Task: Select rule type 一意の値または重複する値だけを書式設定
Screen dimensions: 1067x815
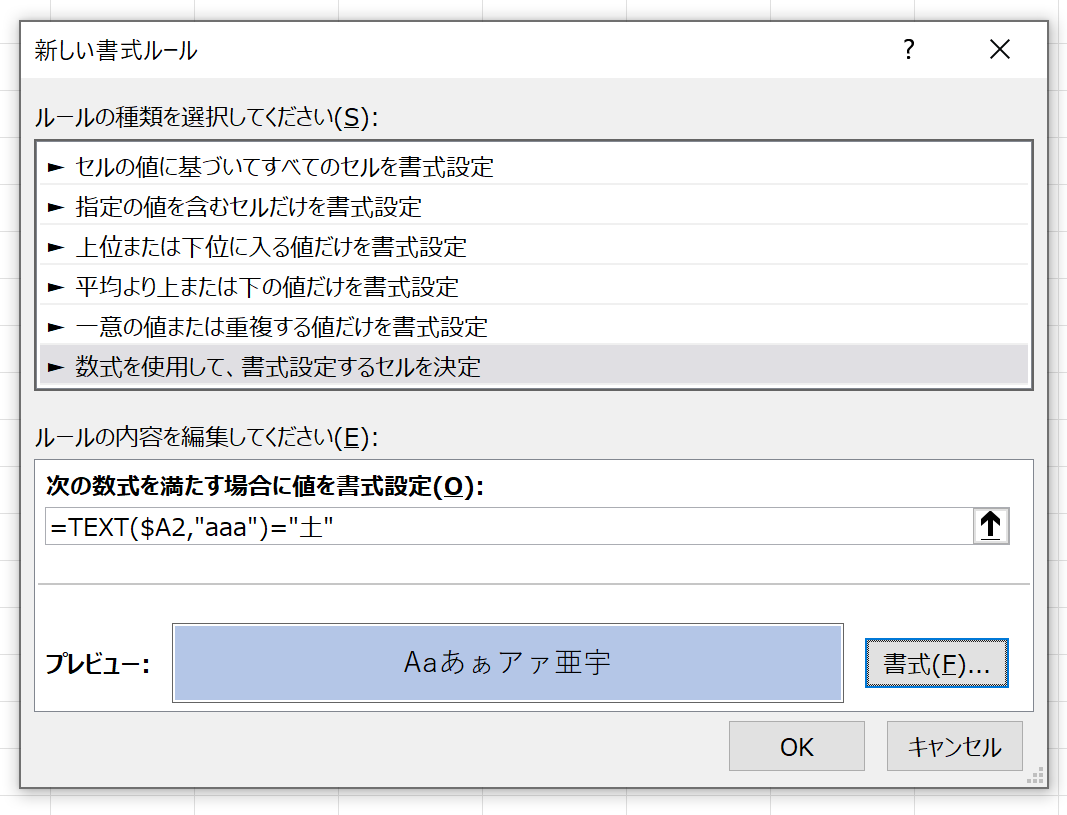Action: coord(534,327)
